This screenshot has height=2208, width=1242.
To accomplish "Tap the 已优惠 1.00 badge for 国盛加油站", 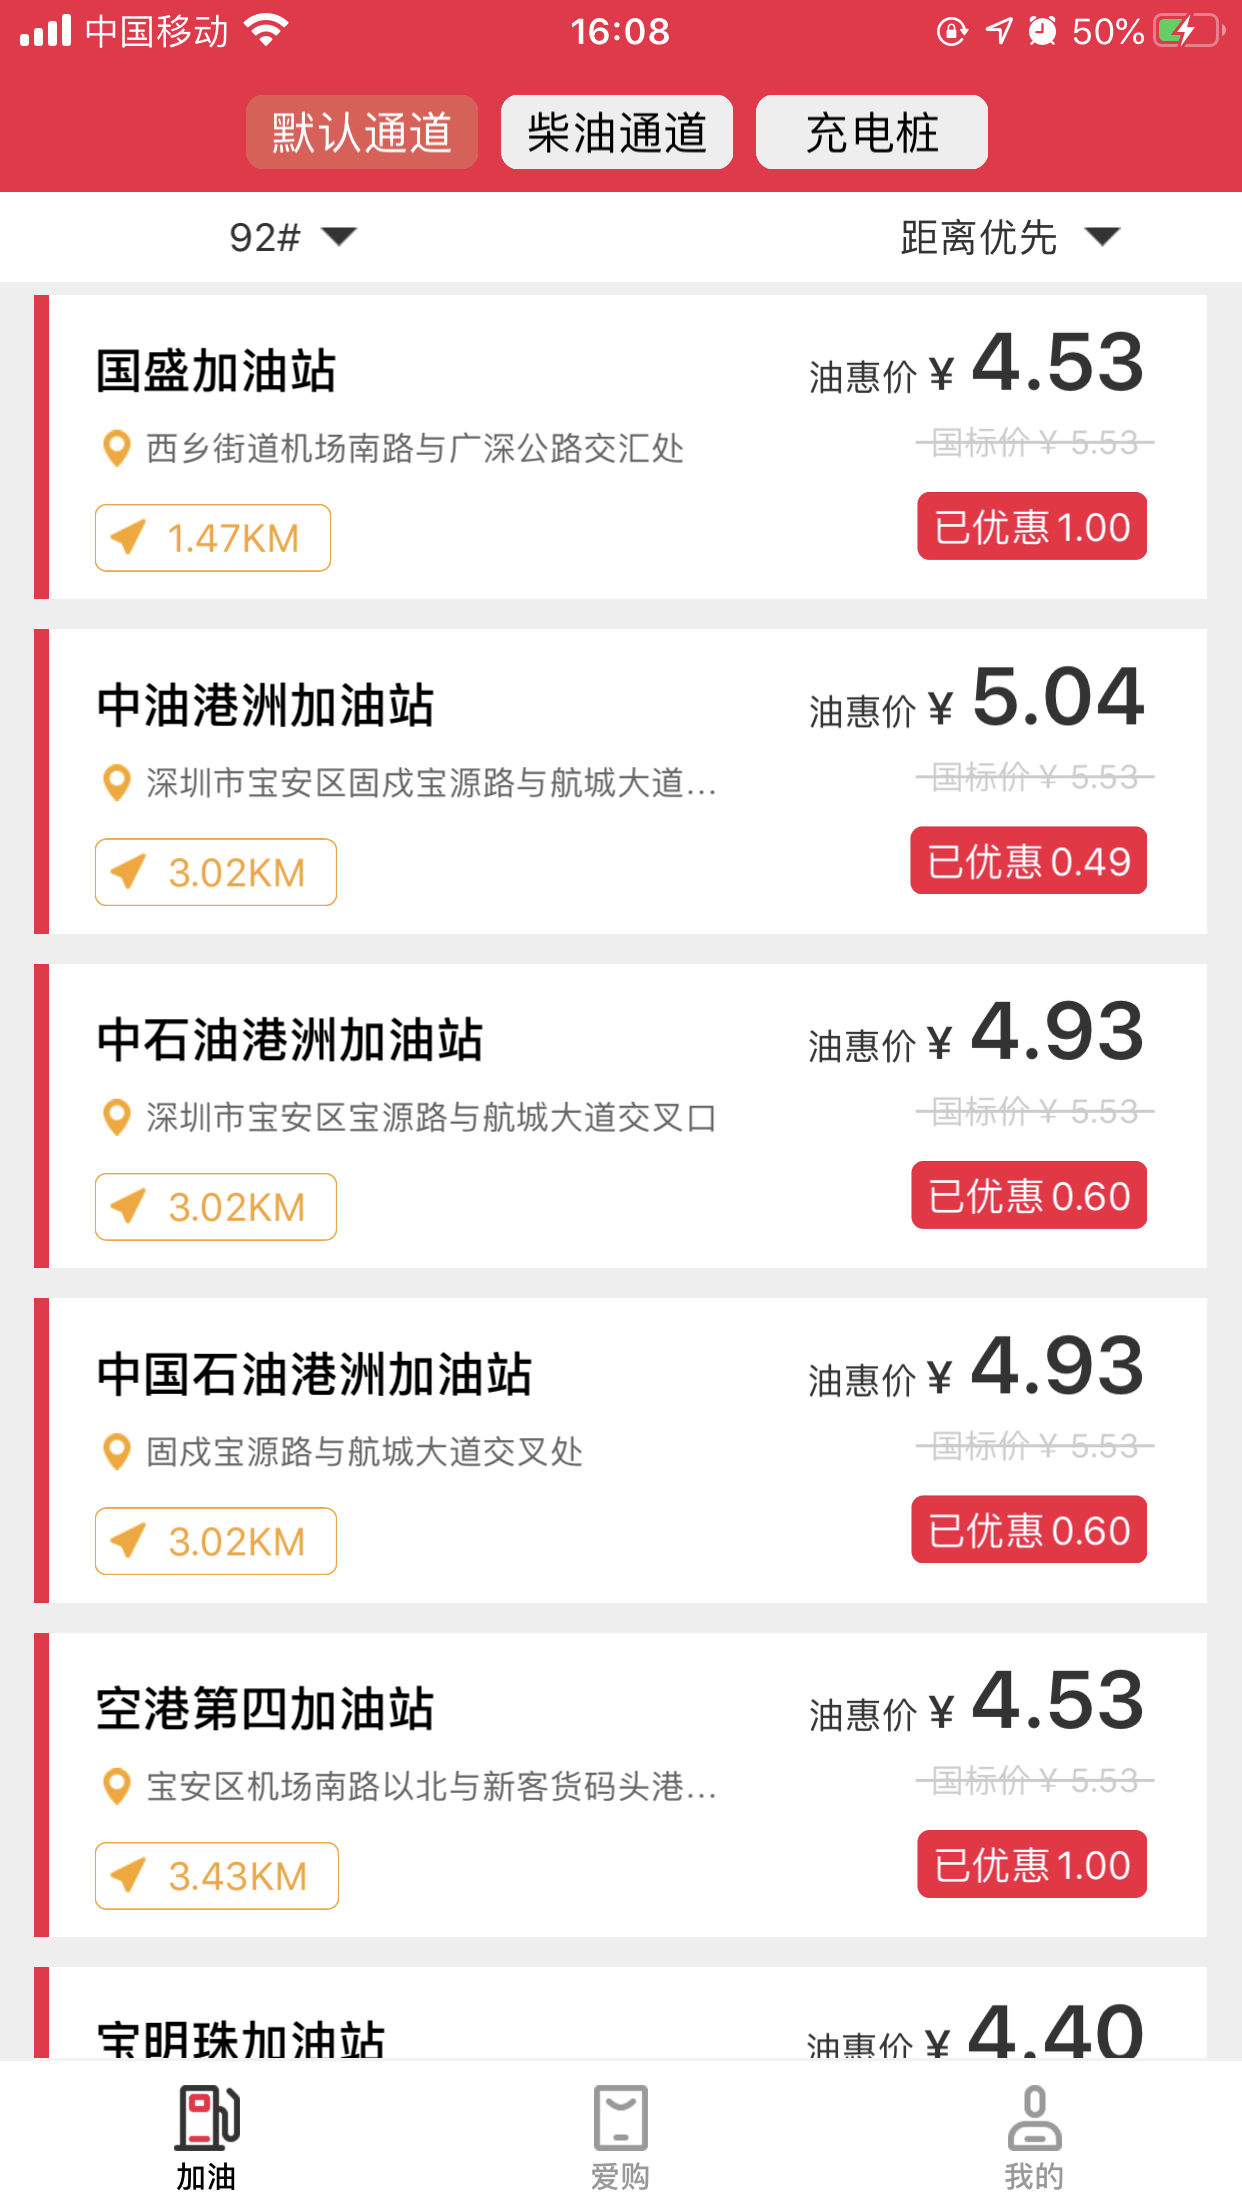I will [x=1032, y=527].
